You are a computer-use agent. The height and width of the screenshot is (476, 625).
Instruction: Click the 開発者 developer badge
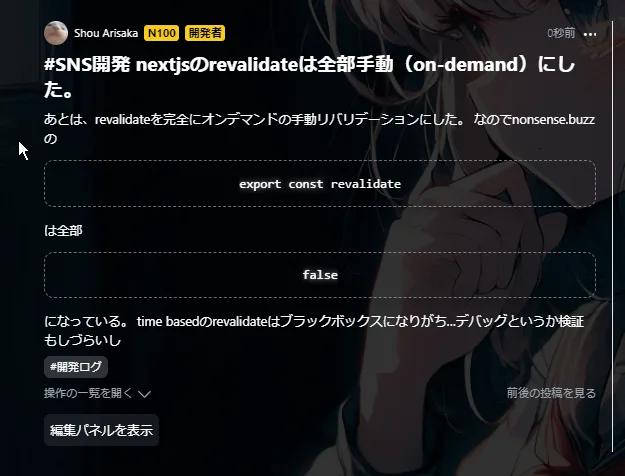point(205,33)
